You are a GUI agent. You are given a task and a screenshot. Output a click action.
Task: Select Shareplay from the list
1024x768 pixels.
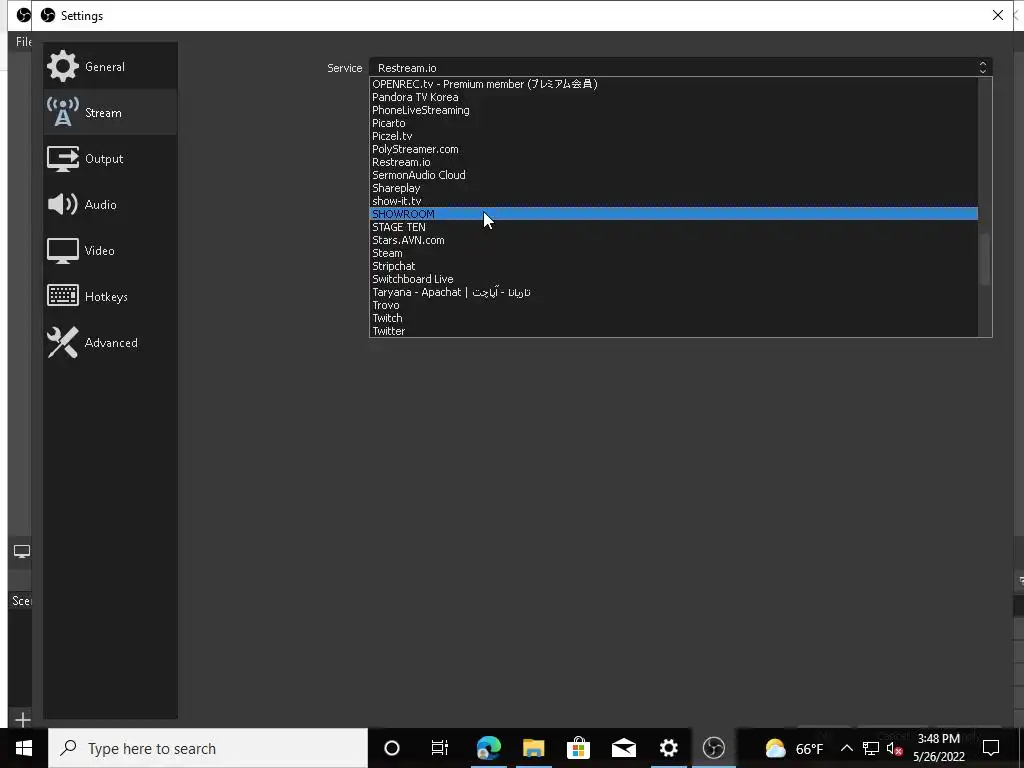tap(673, 188)
